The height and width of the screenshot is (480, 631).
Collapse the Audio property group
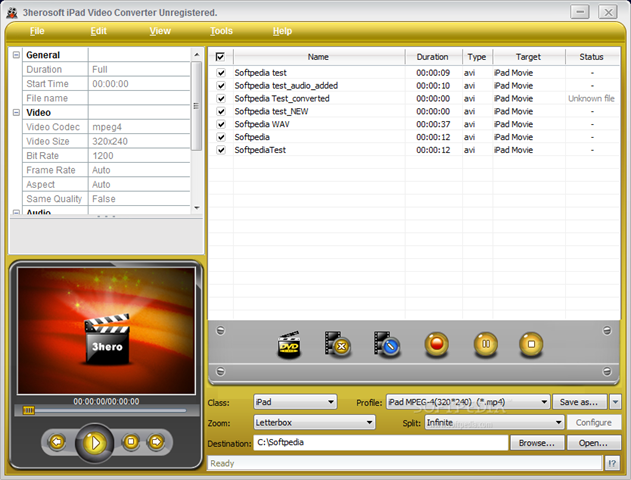16,212
